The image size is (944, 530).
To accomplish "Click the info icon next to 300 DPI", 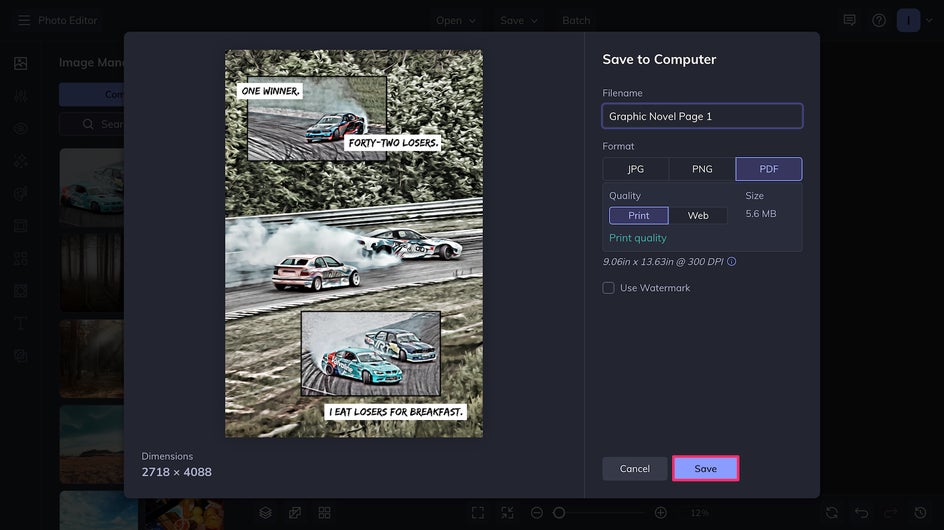I will pyautogui.click(x=731, y=261).
